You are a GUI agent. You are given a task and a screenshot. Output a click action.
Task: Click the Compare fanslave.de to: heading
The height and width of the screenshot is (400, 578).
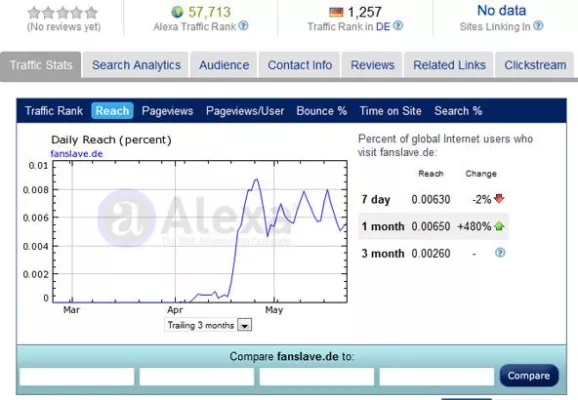click(x=292, y=356)
